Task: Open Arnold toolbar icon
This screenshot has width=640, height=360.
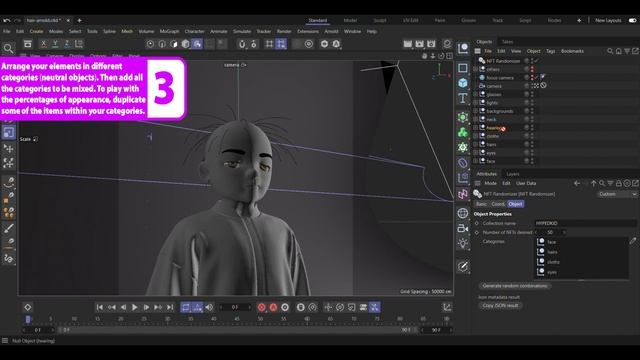Action: [x=336, y=44]
